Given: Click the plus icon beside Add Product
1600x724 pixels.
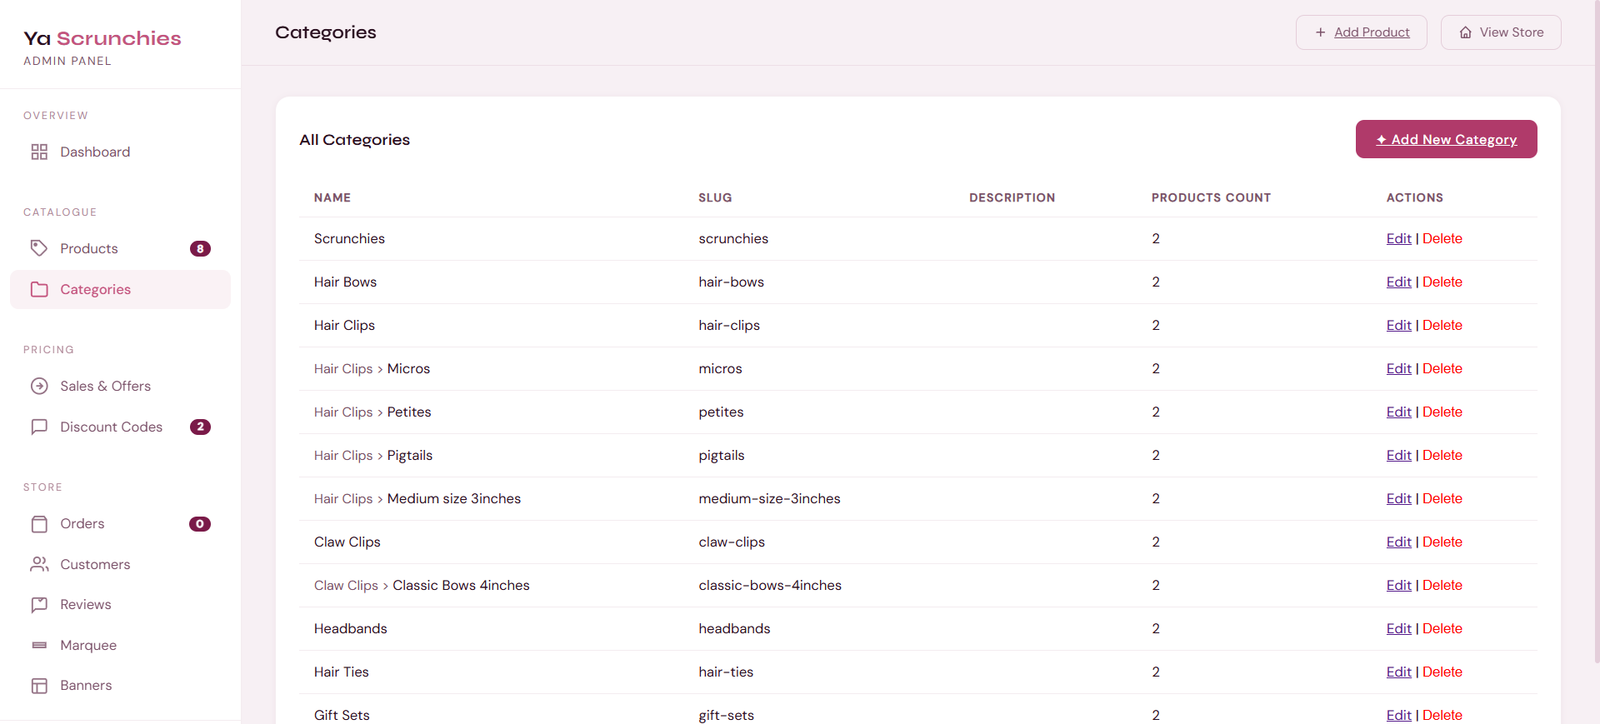Looking at the screenshot, I should click(1320, 32).
